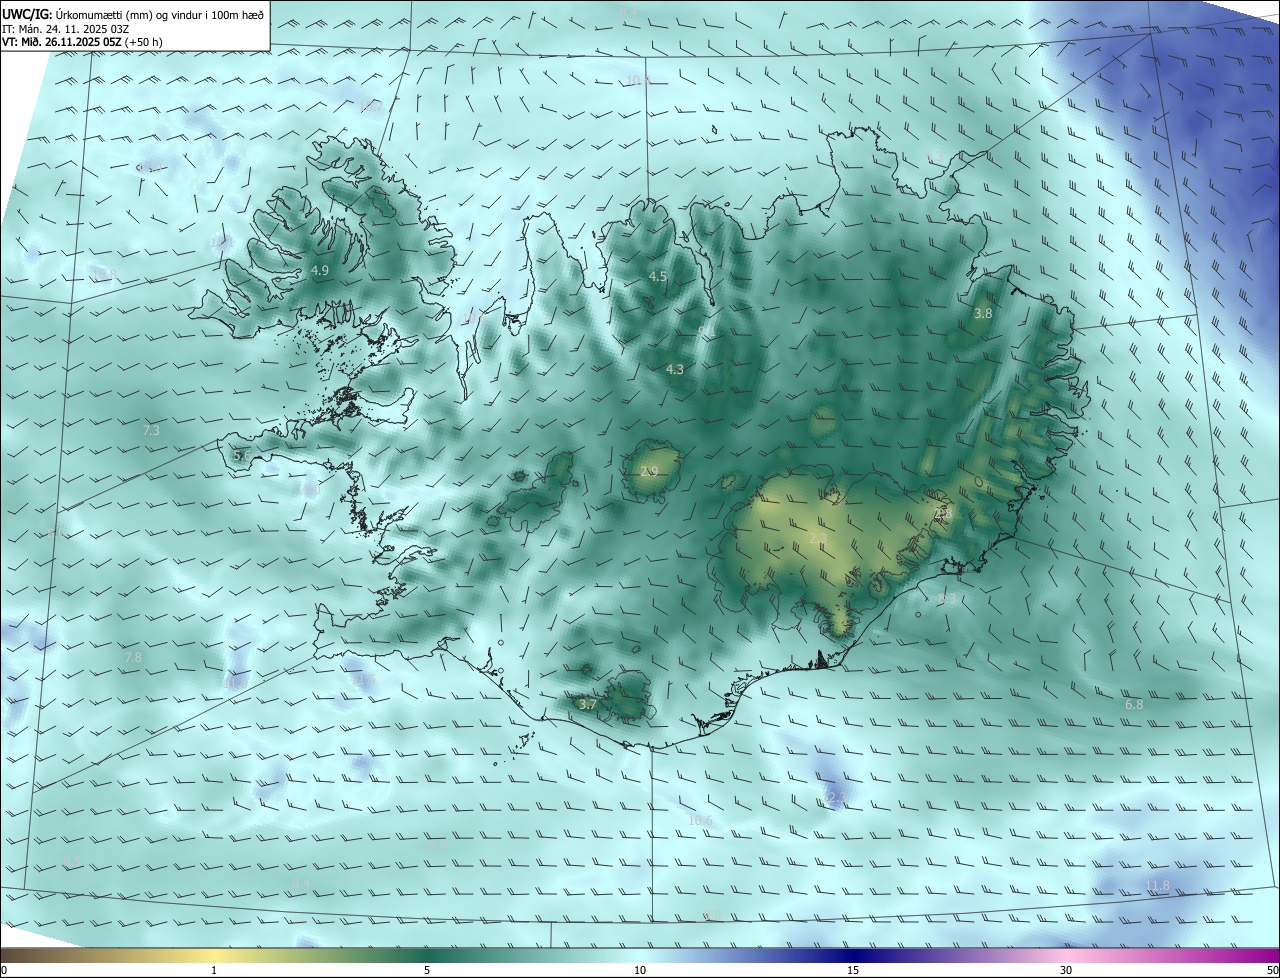Viewport: 1280px width, 978px height.
Task: Click the 11.8 value label on the map
Action: [x=1157, y=885]
